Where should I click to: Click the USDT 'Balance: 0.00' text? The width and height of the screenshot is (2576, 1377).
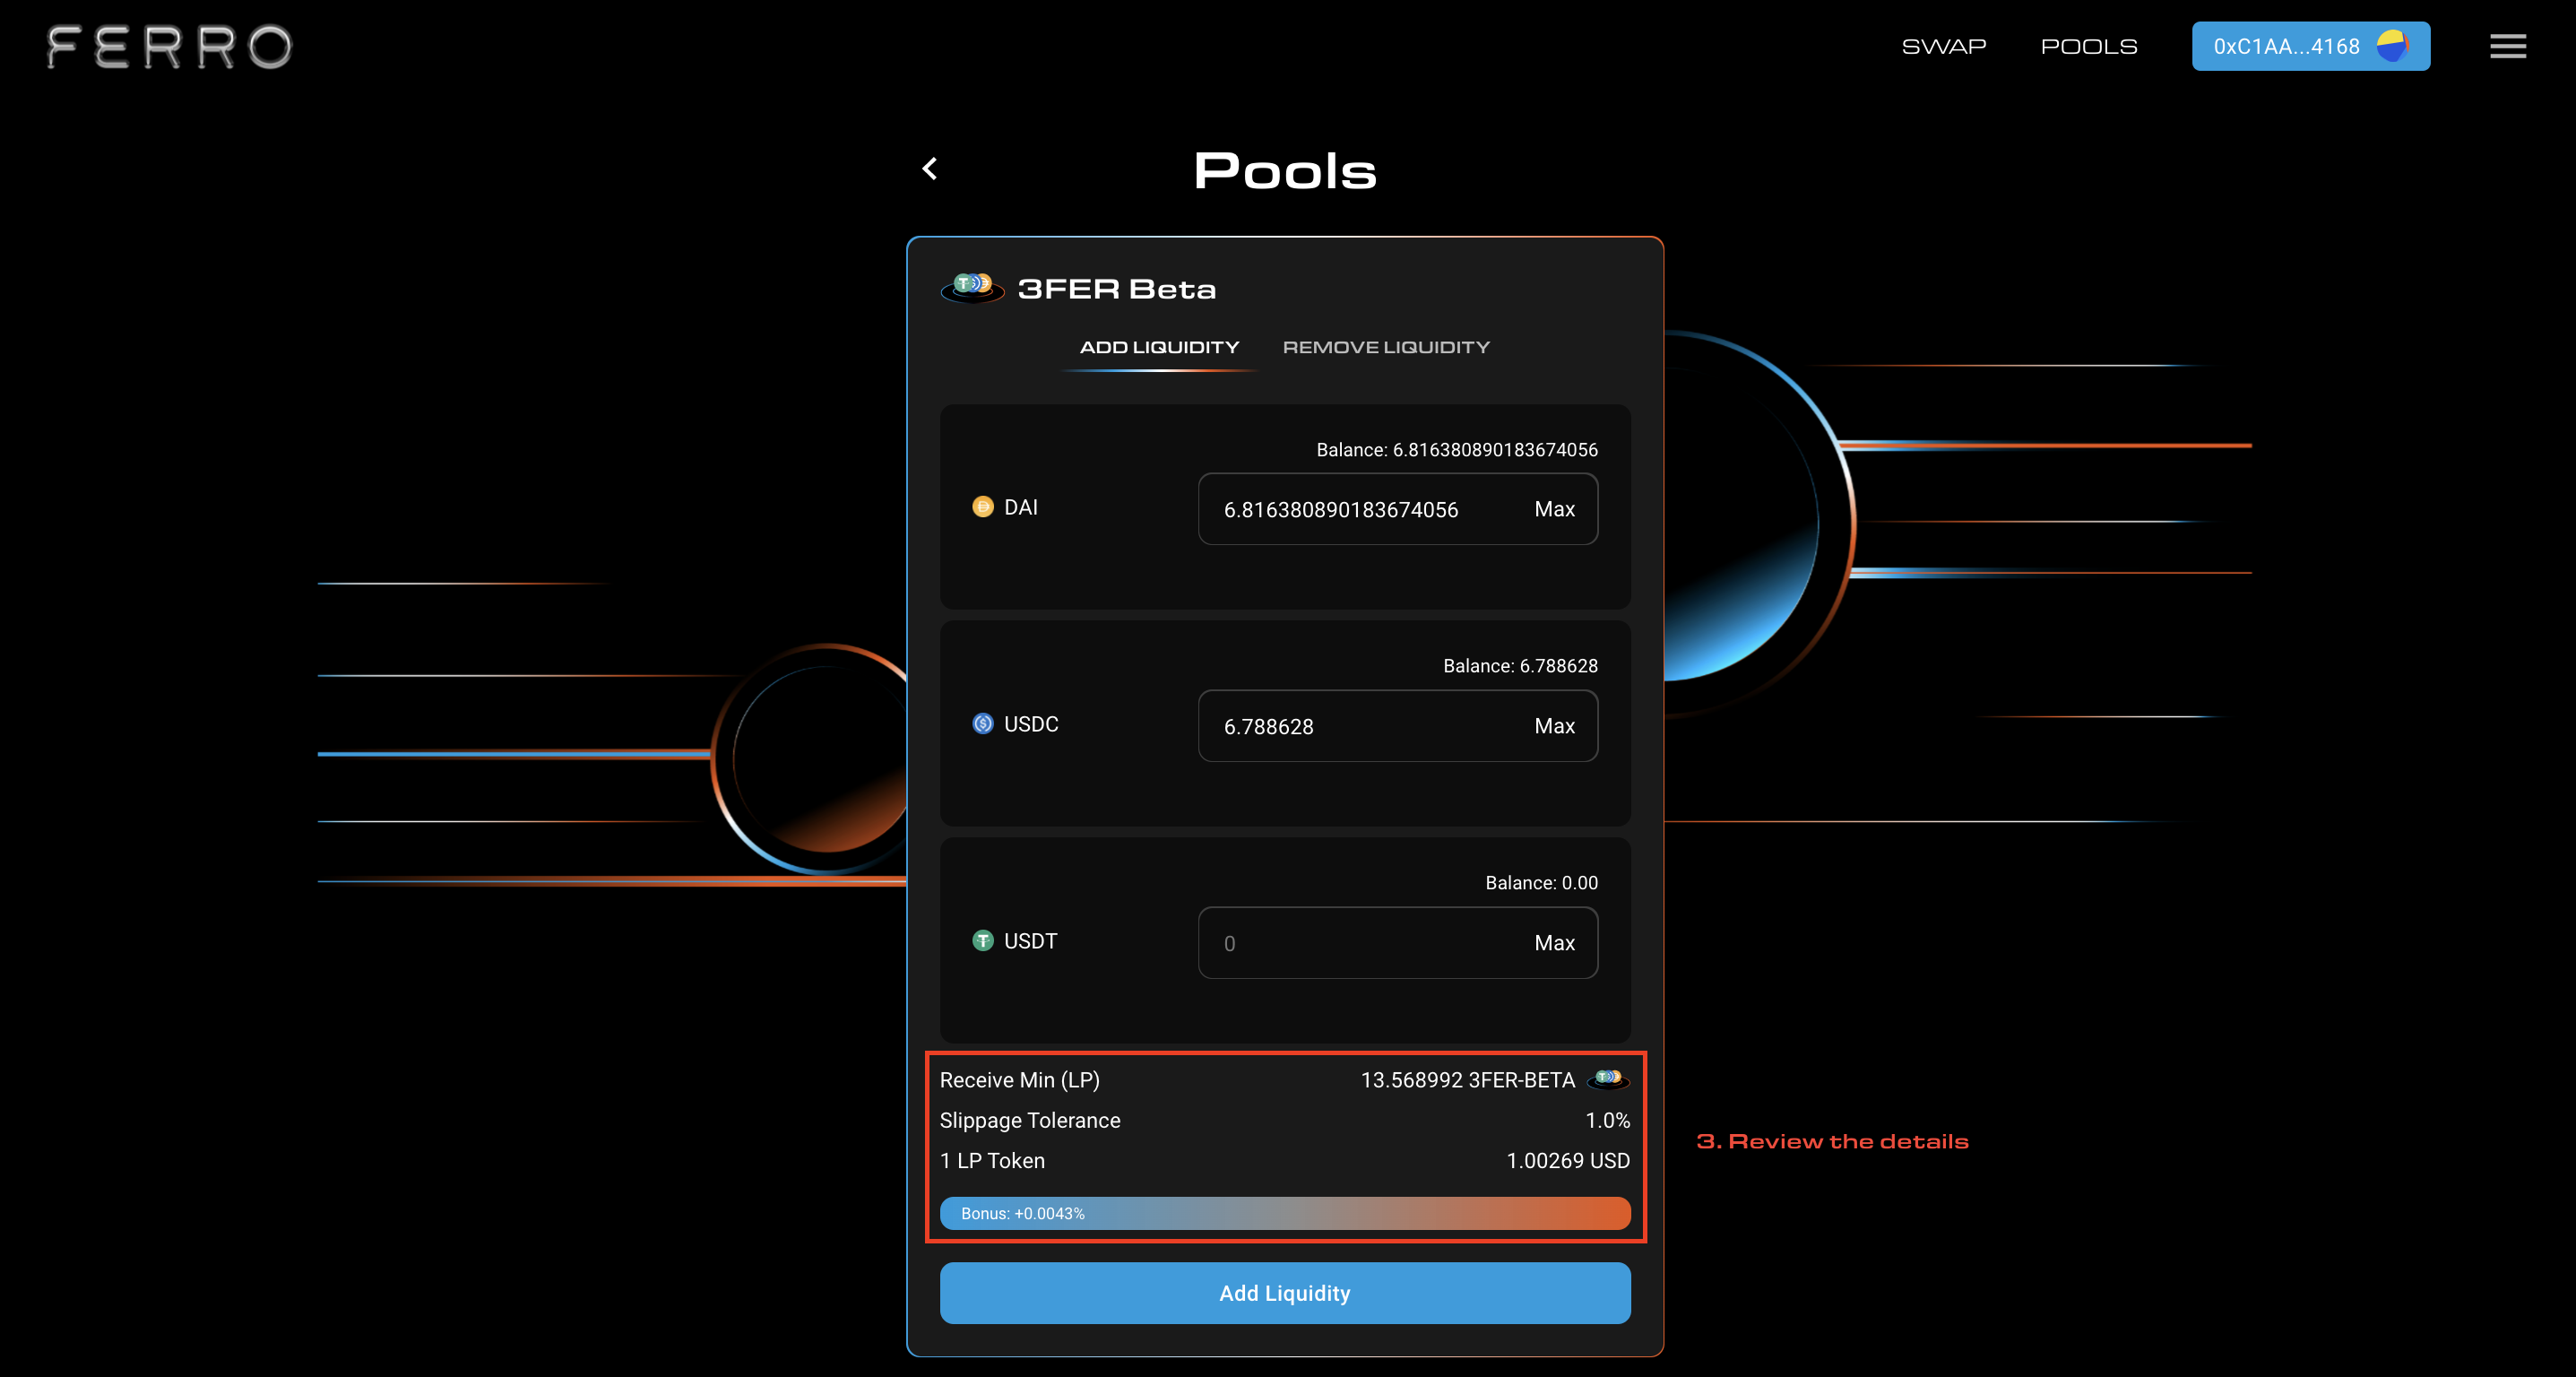click(1541, 883)
